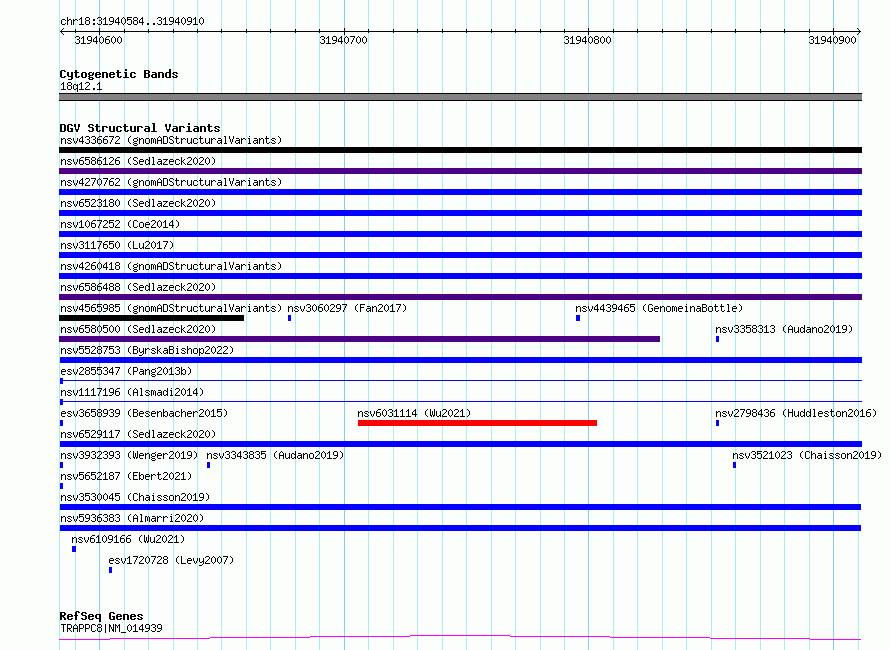Select the nsv3521023 (Chaisson2019) marker
Image resolution: width=890 pixels, height=650 pixels.
click(734, 465)
